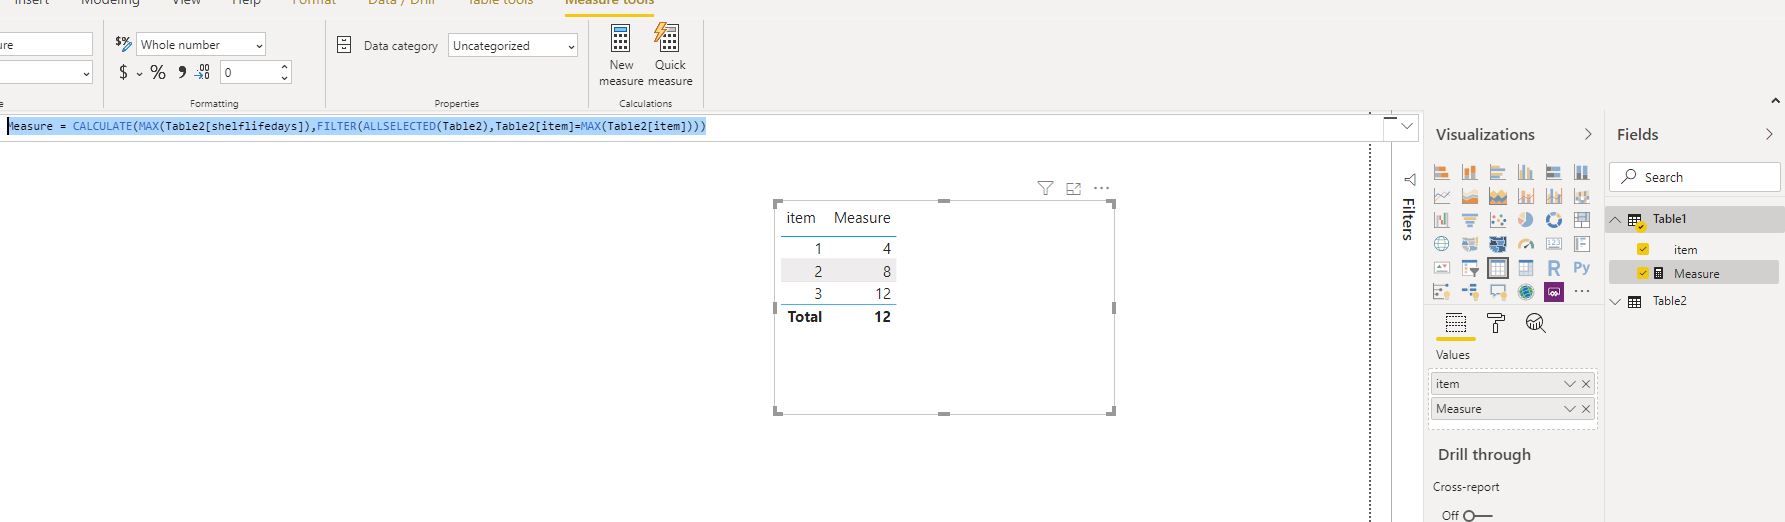Screen dimensions: 1785x522
Task: Click the percentage format icon
Action: [158, 72]
